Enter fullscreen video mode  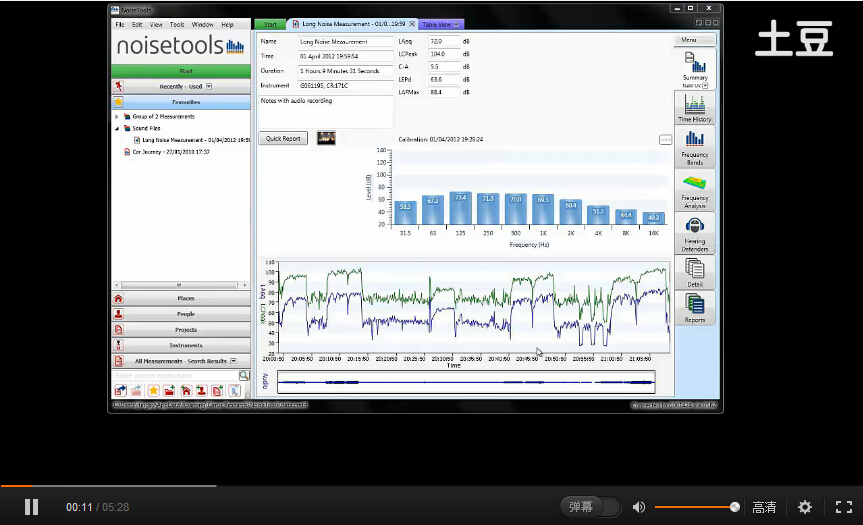click(x=844, y=507)
